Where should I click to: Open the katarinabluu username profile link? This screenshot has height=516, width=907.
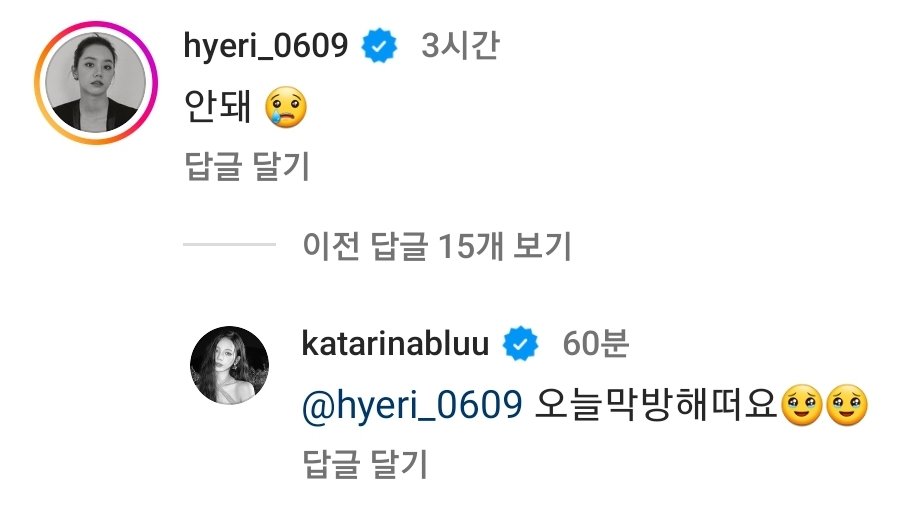pos(396,344)
